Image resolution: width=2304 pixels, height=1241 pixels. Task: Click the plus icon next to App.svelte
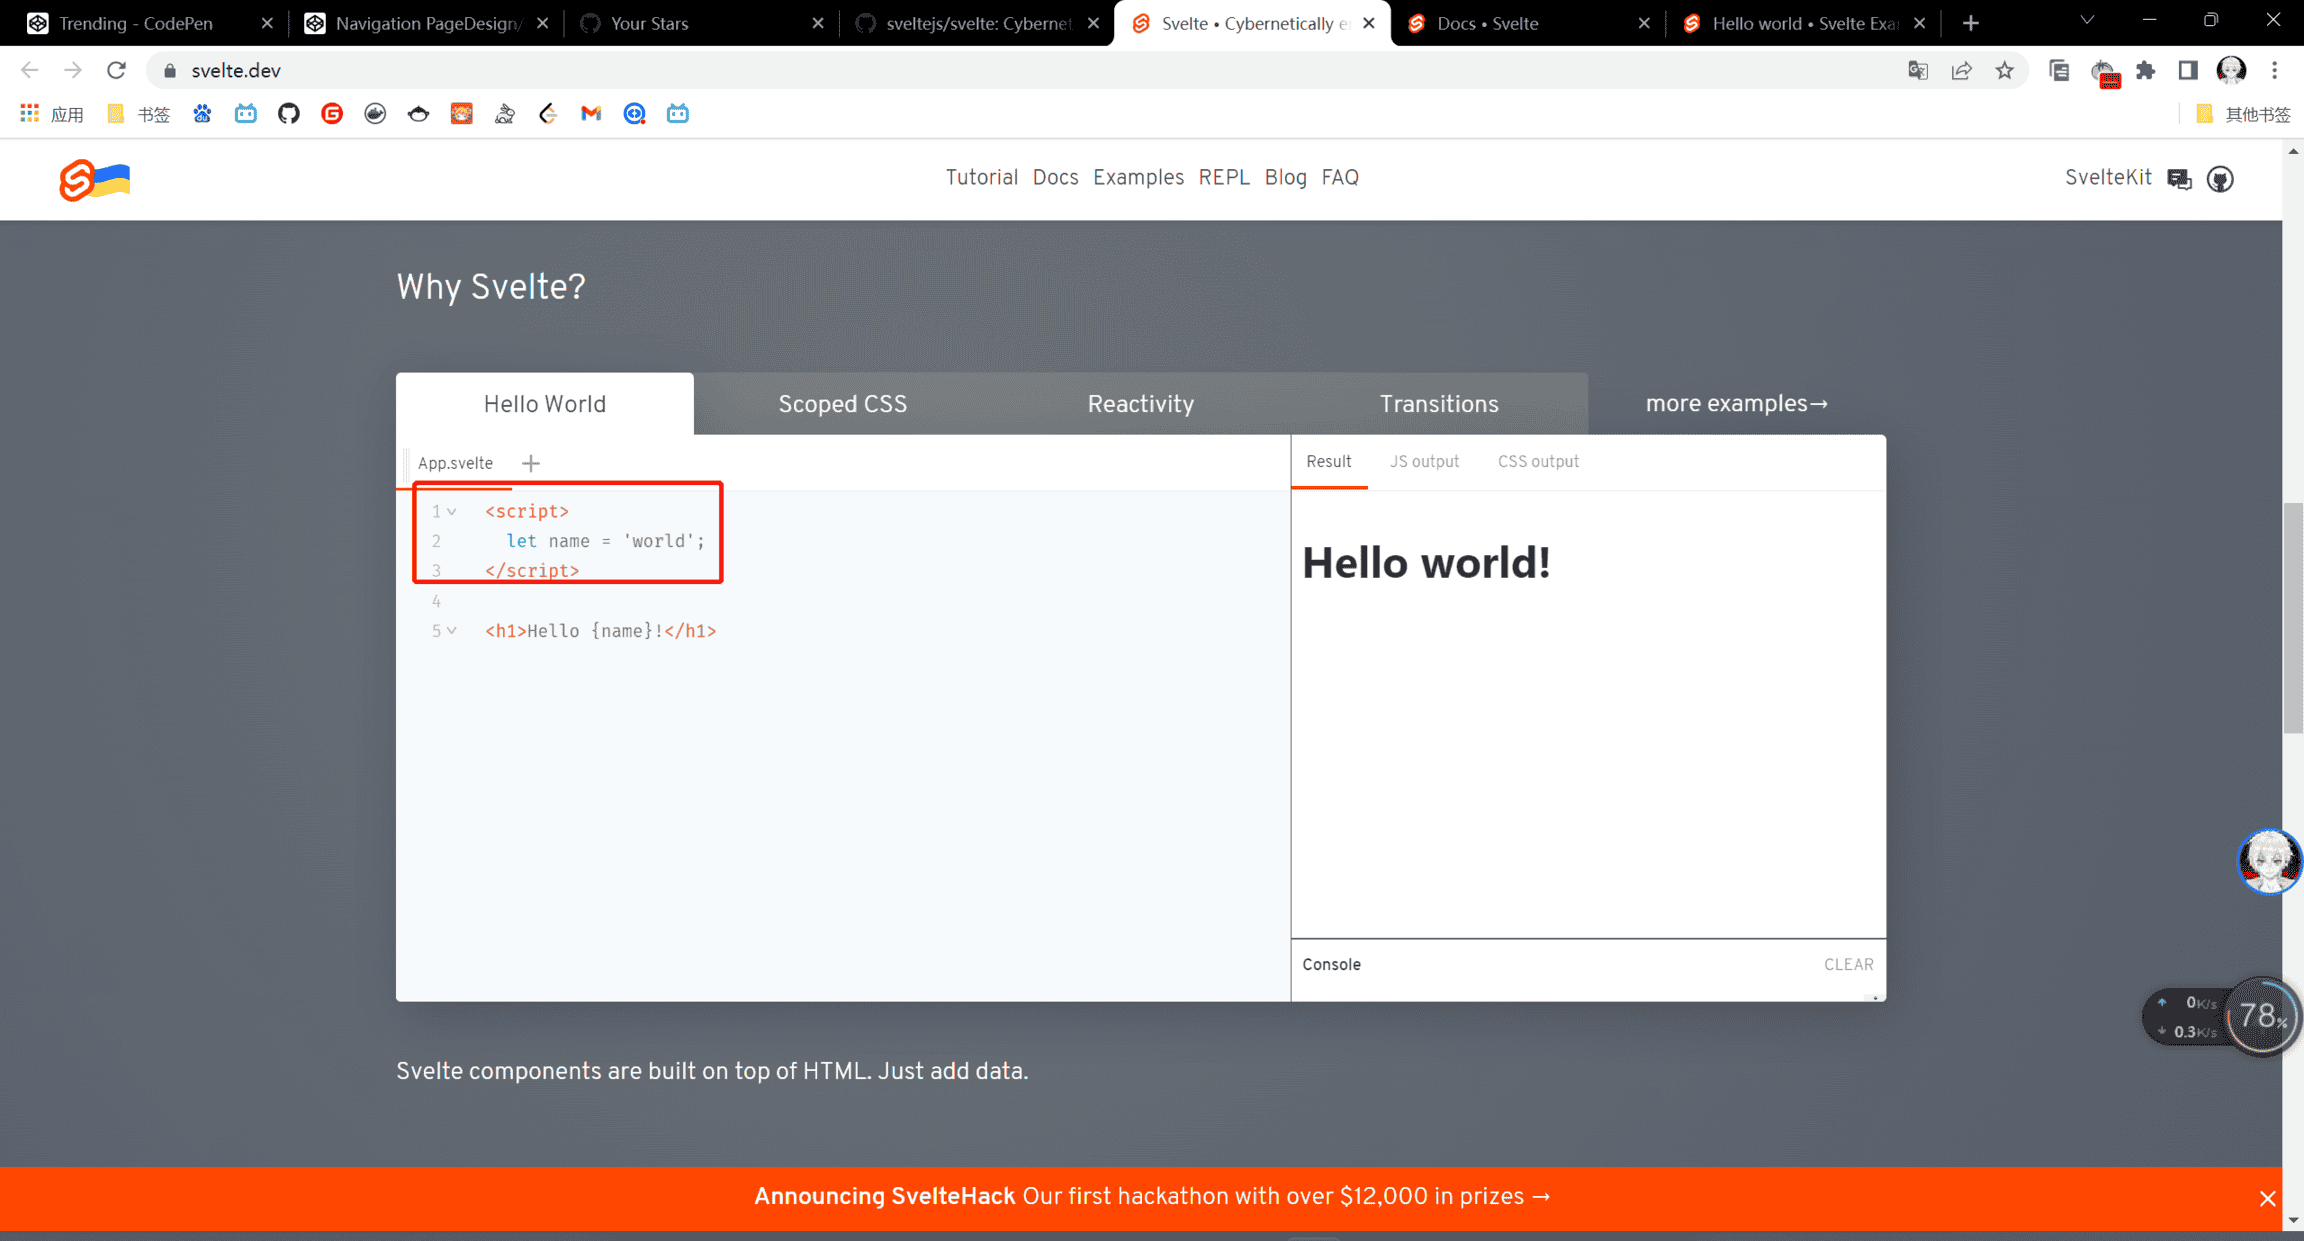[531, 463]
